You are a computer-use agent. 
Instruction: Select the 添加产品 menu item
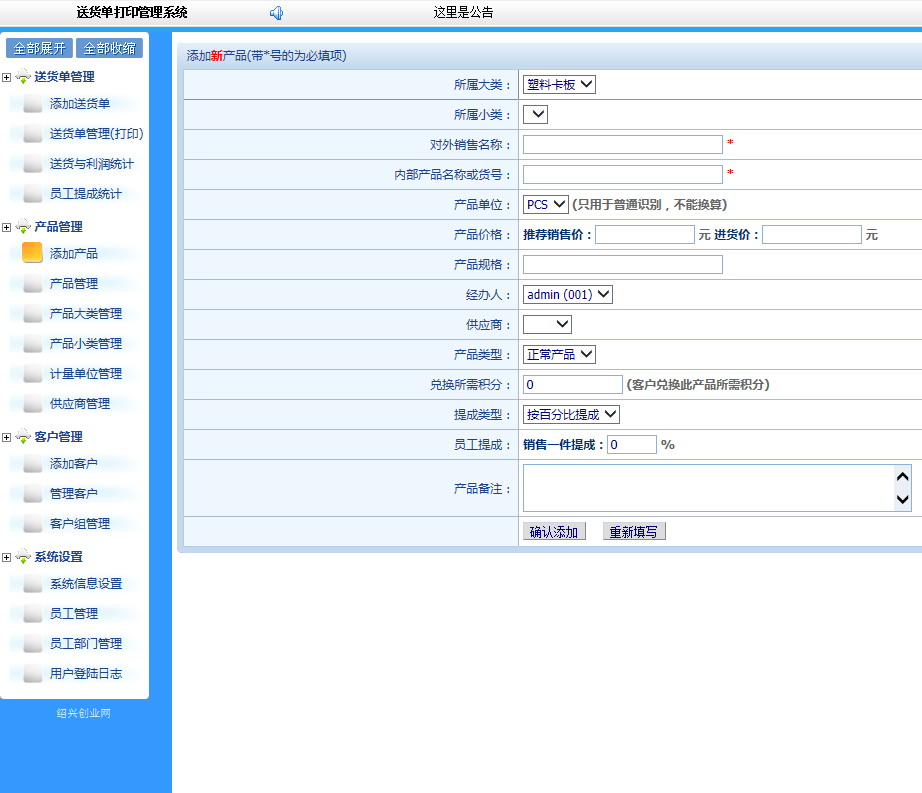(x=74, y=253)
